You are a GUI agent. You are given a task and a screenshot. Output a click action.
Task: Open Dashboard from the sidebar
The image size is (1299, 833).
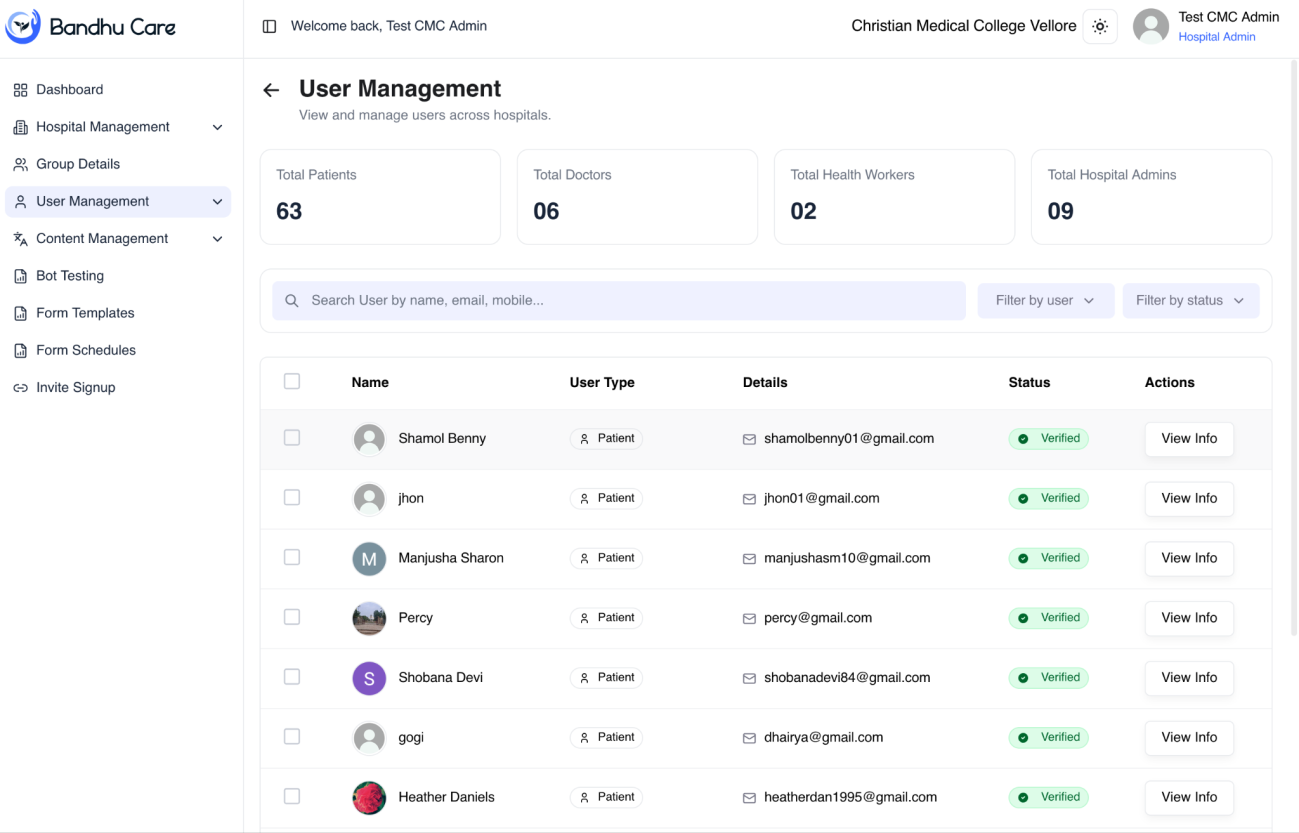[118, 90]
